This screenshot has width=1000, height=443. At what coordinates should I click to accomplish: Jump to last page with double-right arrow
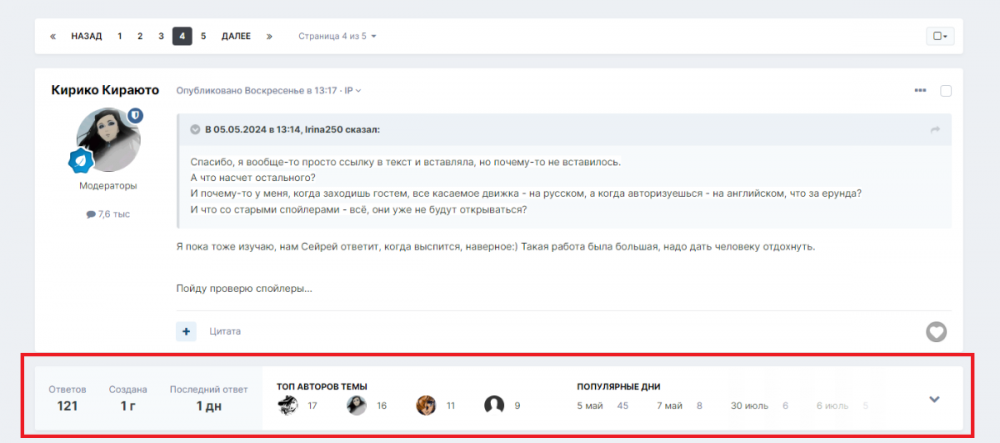tap(269, 36)
